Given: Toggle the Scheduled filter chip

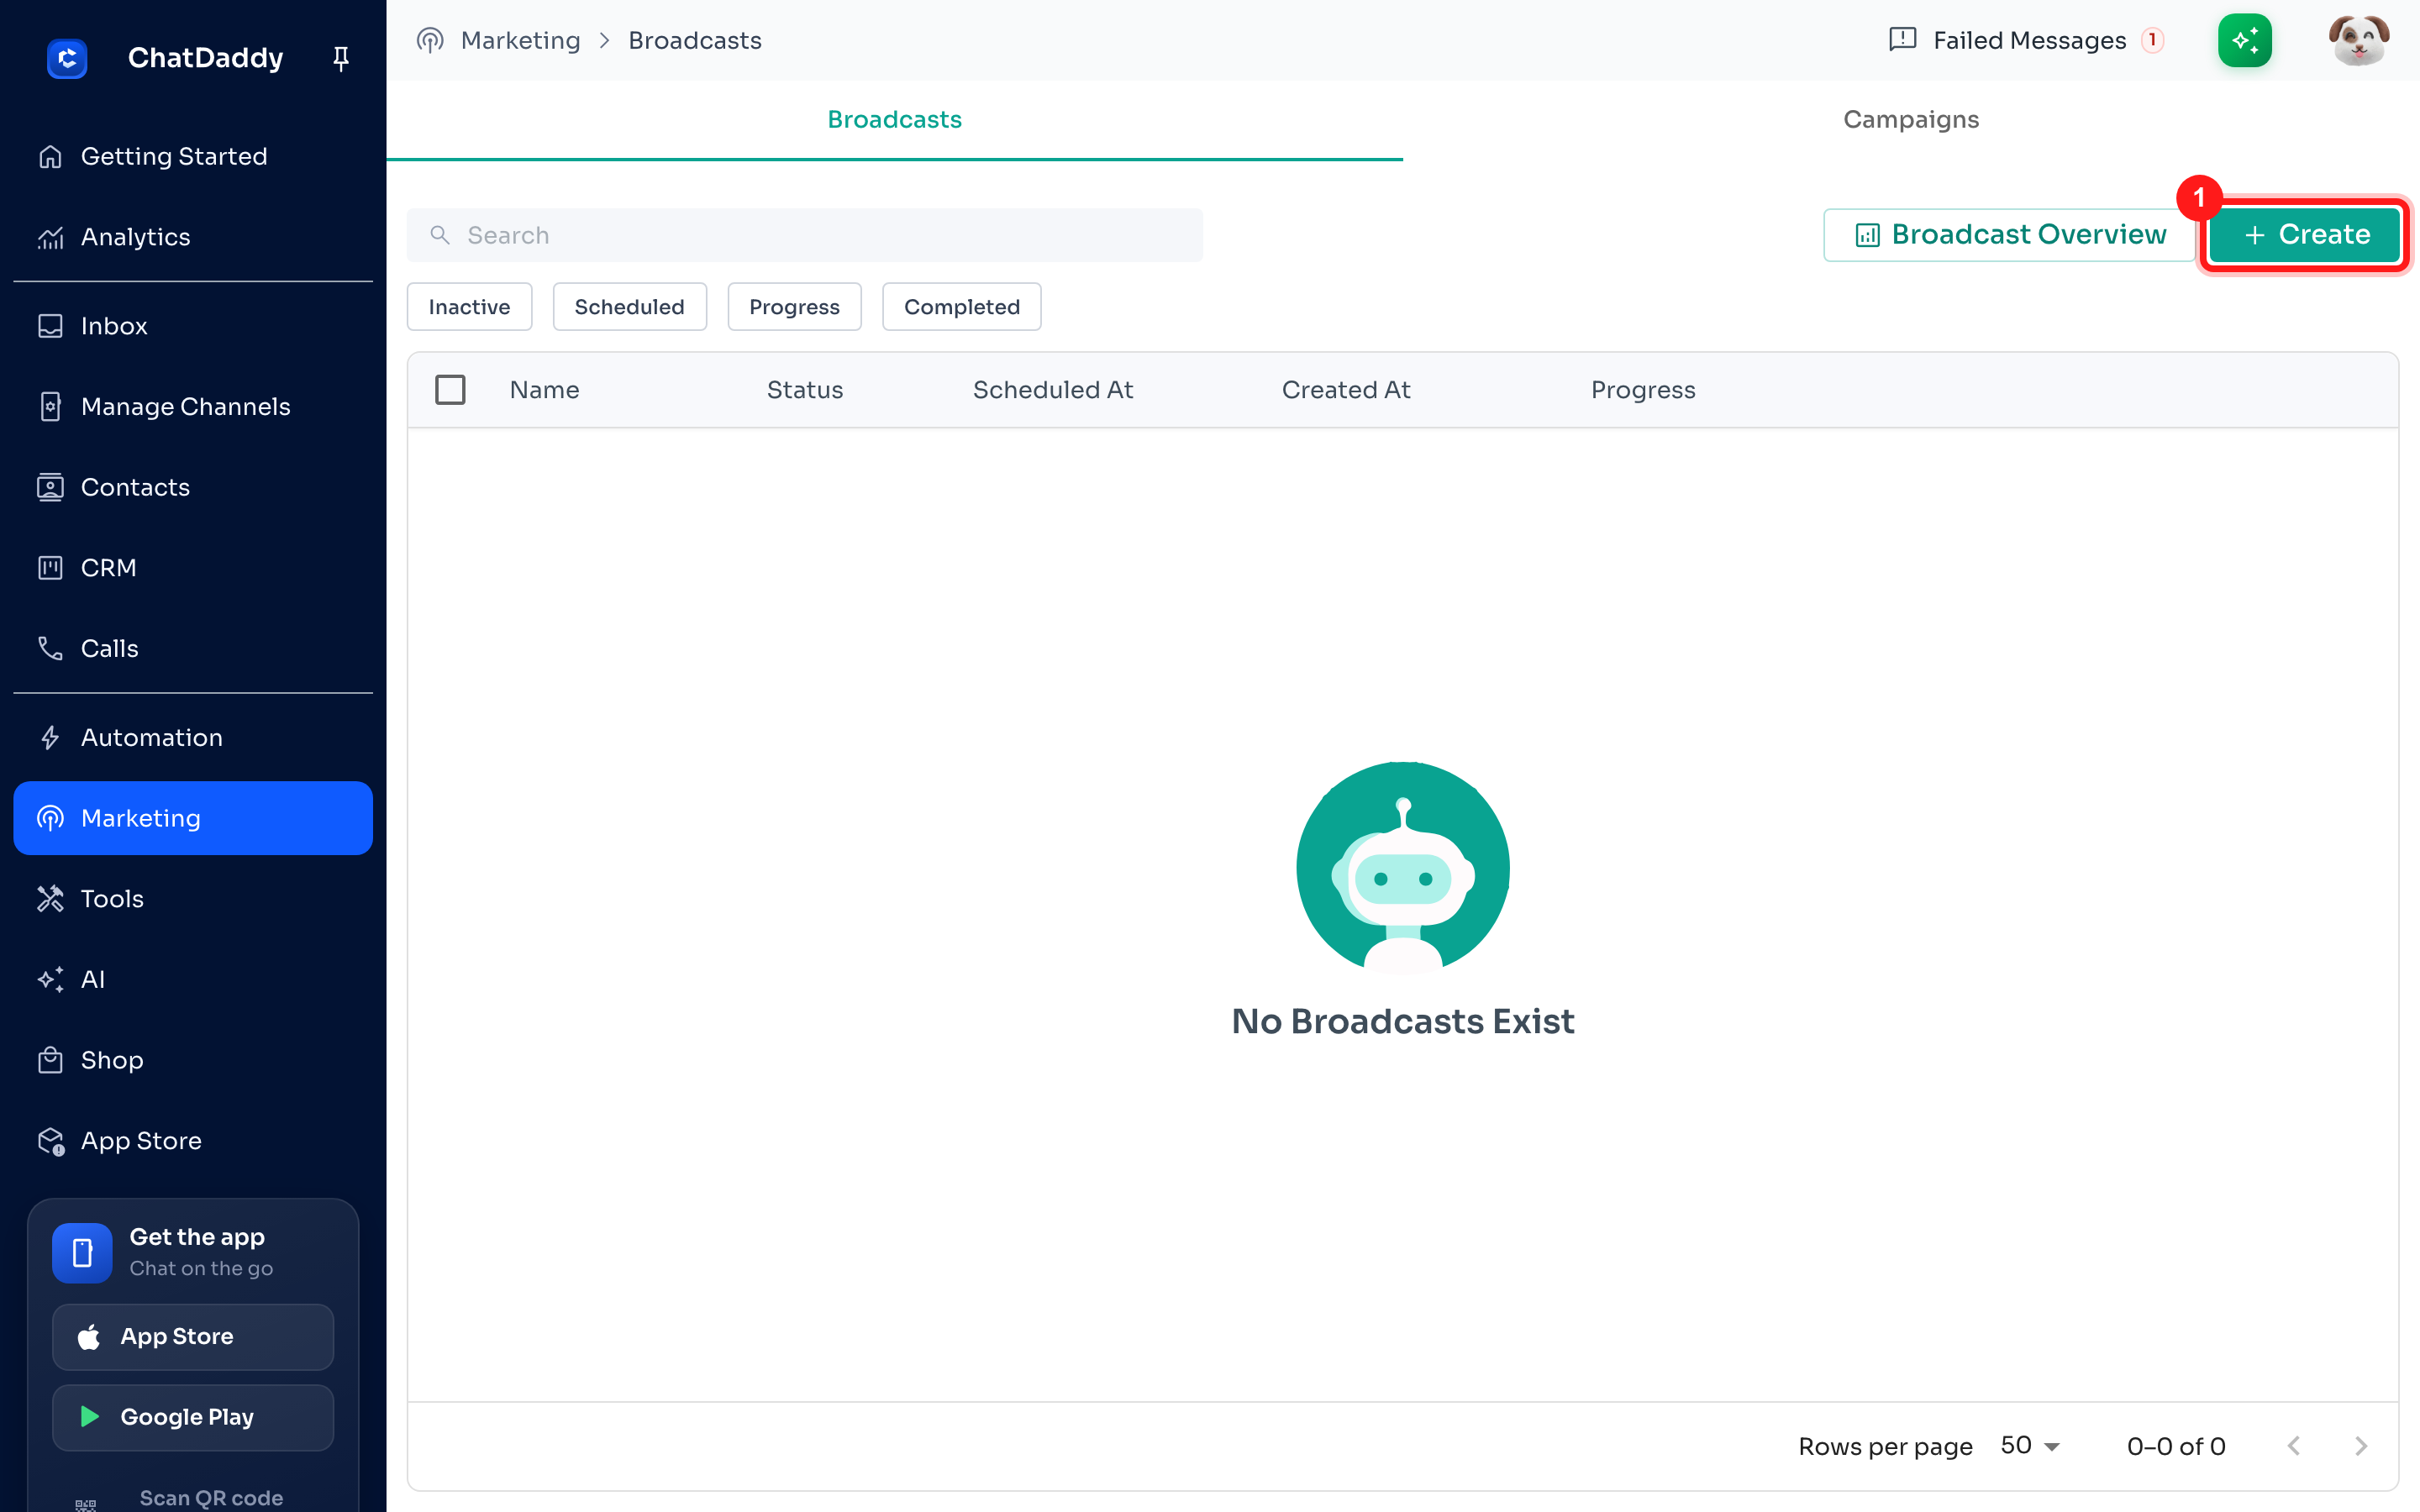Looking at the screenshot, I should pos(629,307).
